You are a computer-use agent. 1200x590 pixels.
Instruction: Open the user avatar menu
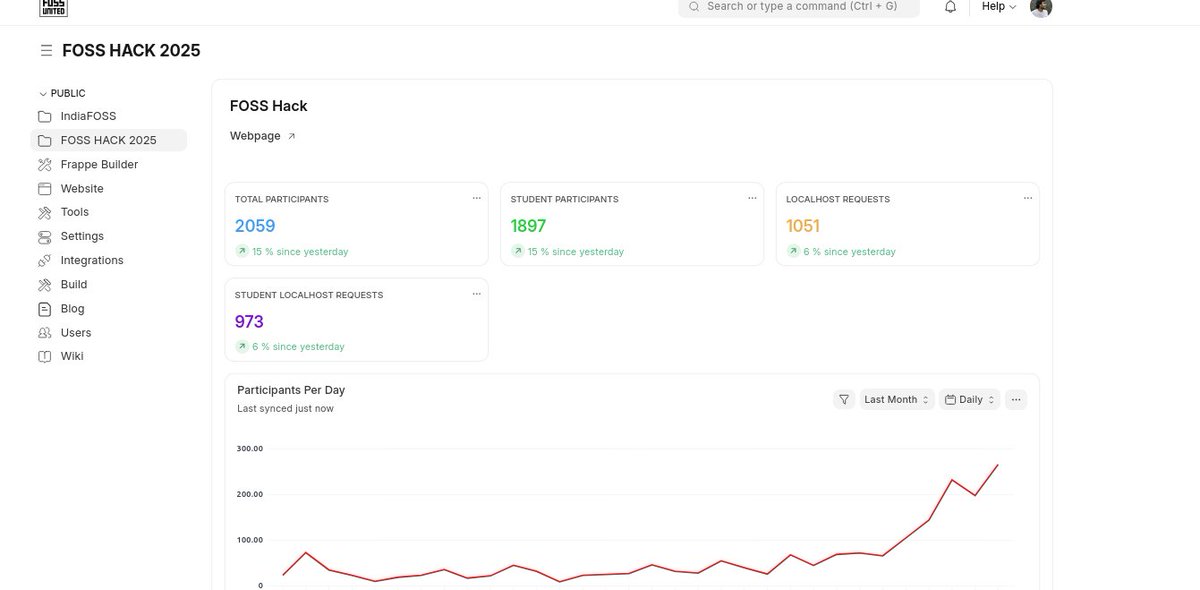point(1041,7)
